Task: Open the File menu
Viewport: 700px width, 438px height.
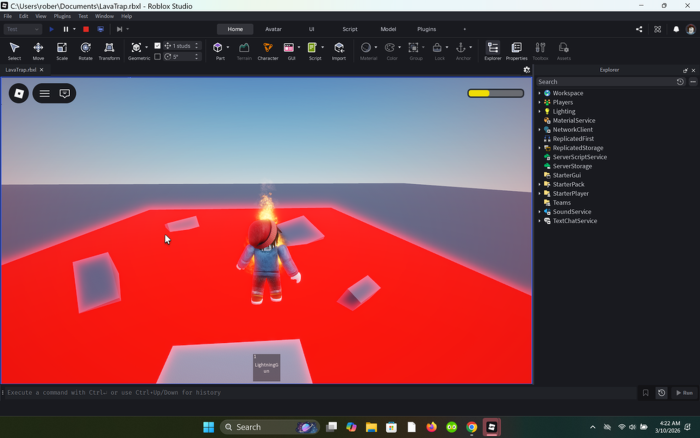Action: point(8,16)
